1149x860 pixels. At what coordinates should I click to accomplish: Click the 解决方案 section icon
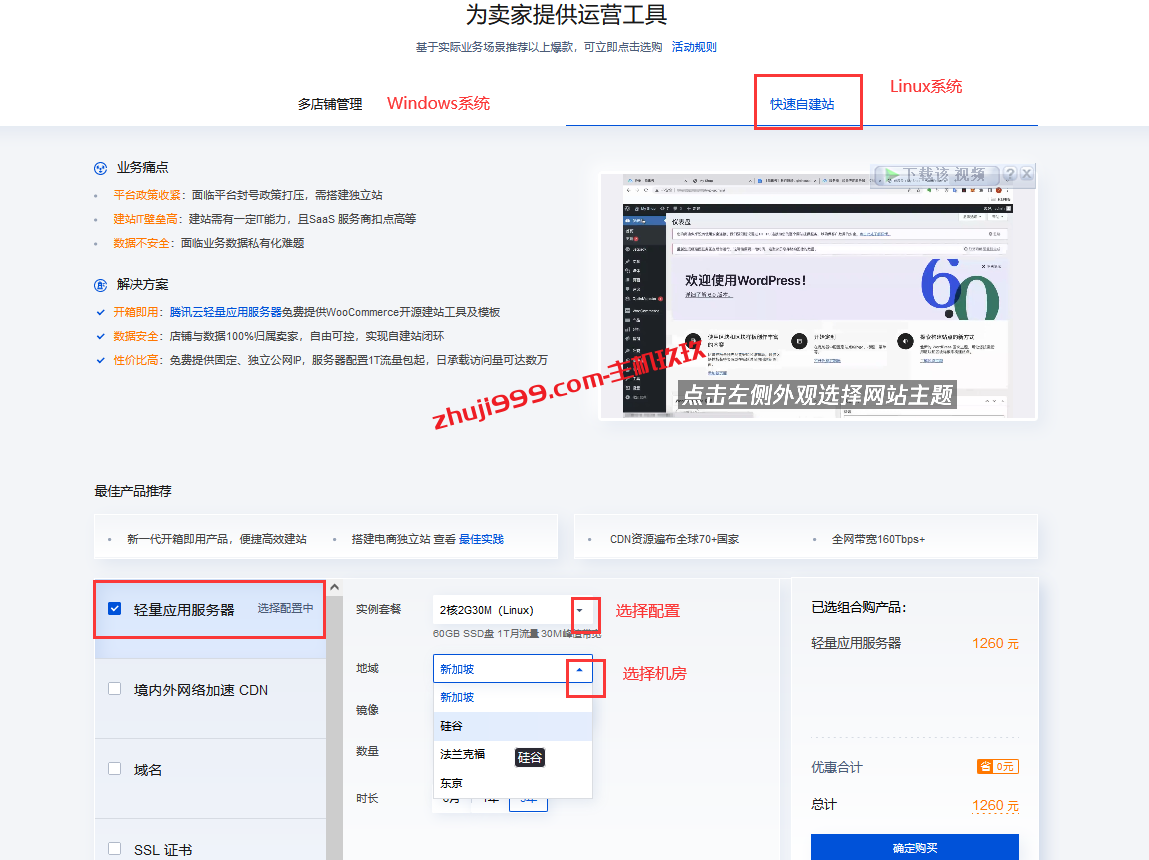100,285
